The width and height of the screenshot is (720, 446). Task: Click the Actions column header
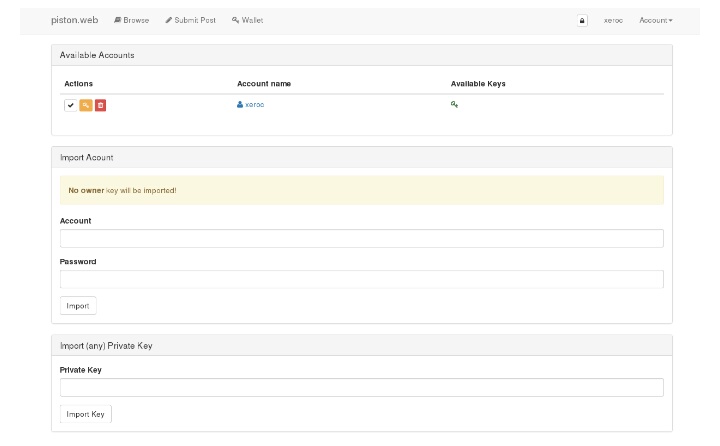tap(79, 84)
